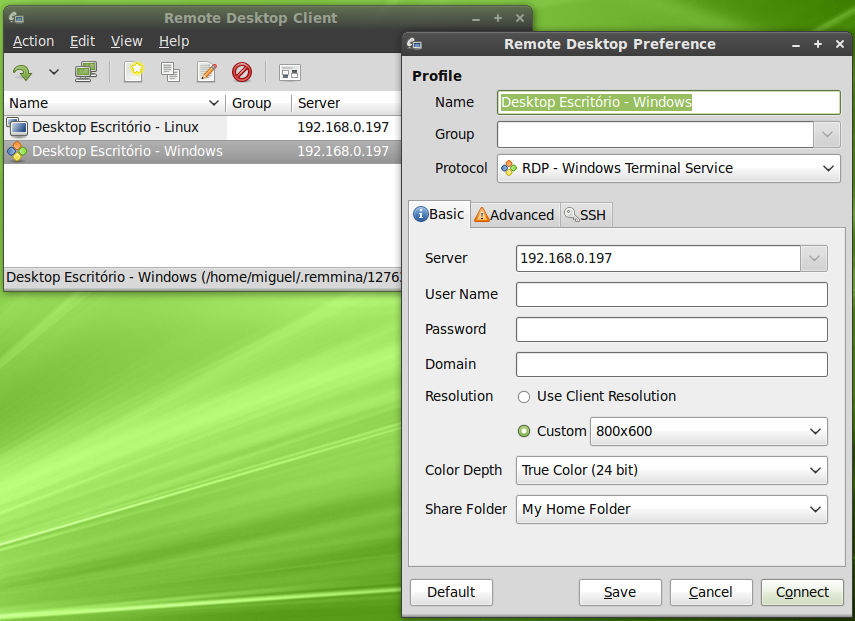Copy the selected connection profile icon
The height and width of the screenshot is (621, 855).
click(x=170, y=72)
